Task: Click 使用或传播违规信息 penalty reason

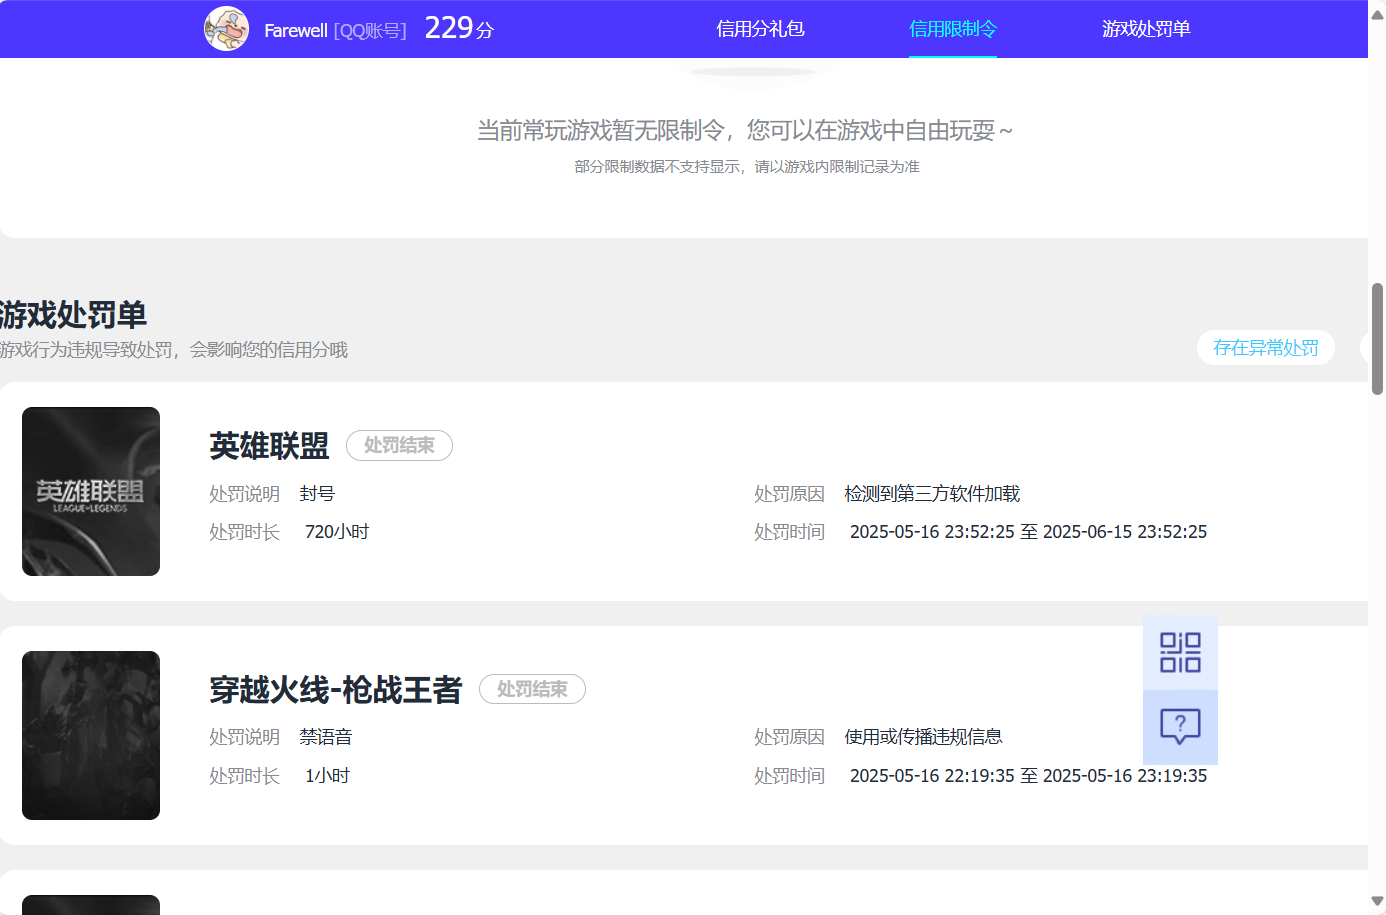Action: click(x=923, y=737)
